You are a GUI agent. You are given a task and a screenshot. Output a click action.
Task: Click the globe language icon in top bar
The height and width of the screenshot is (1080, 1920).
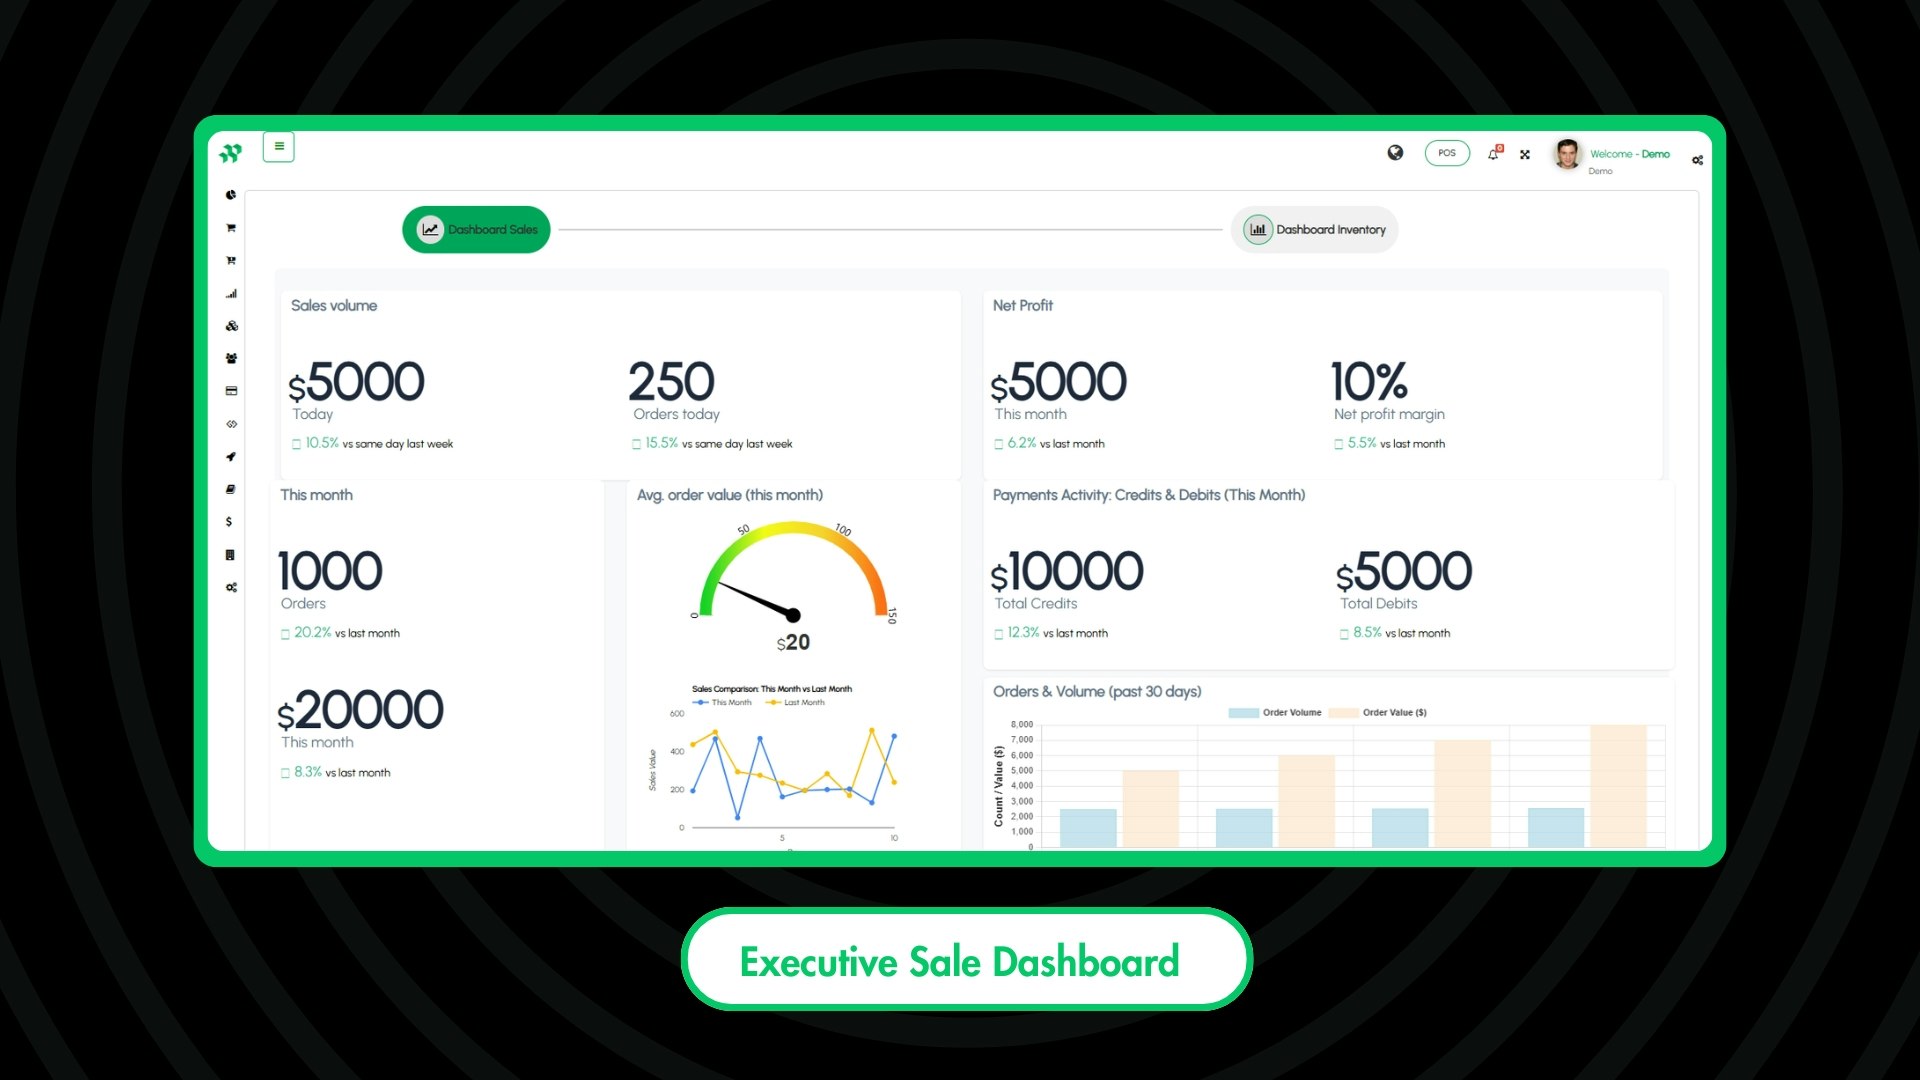[1395, 153]
